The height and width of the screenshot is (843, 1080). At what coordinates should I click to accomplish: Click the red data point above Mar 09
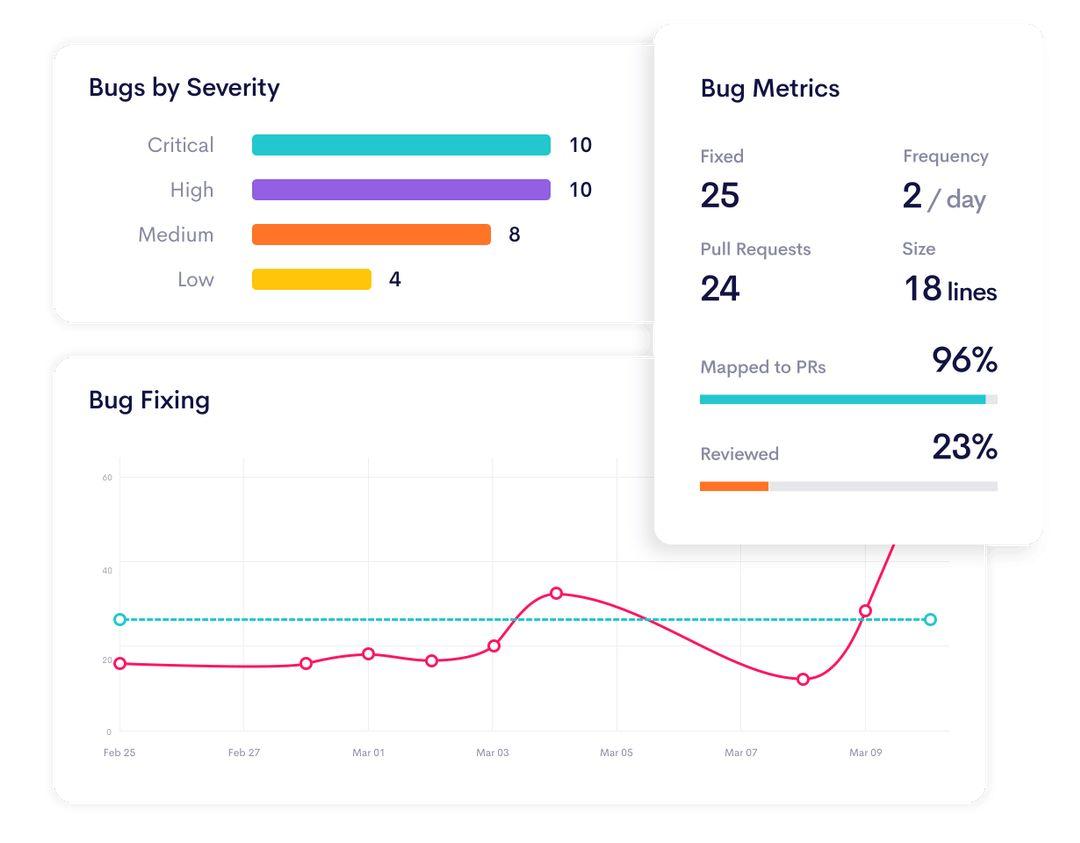tap(865, 611)
